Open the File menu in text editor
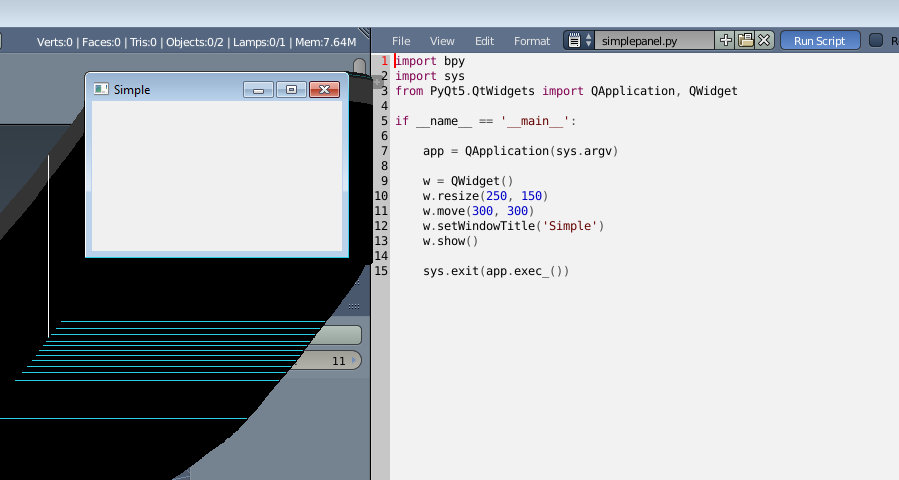The height and width of the screenshot is (480, 899). [401, 41]
